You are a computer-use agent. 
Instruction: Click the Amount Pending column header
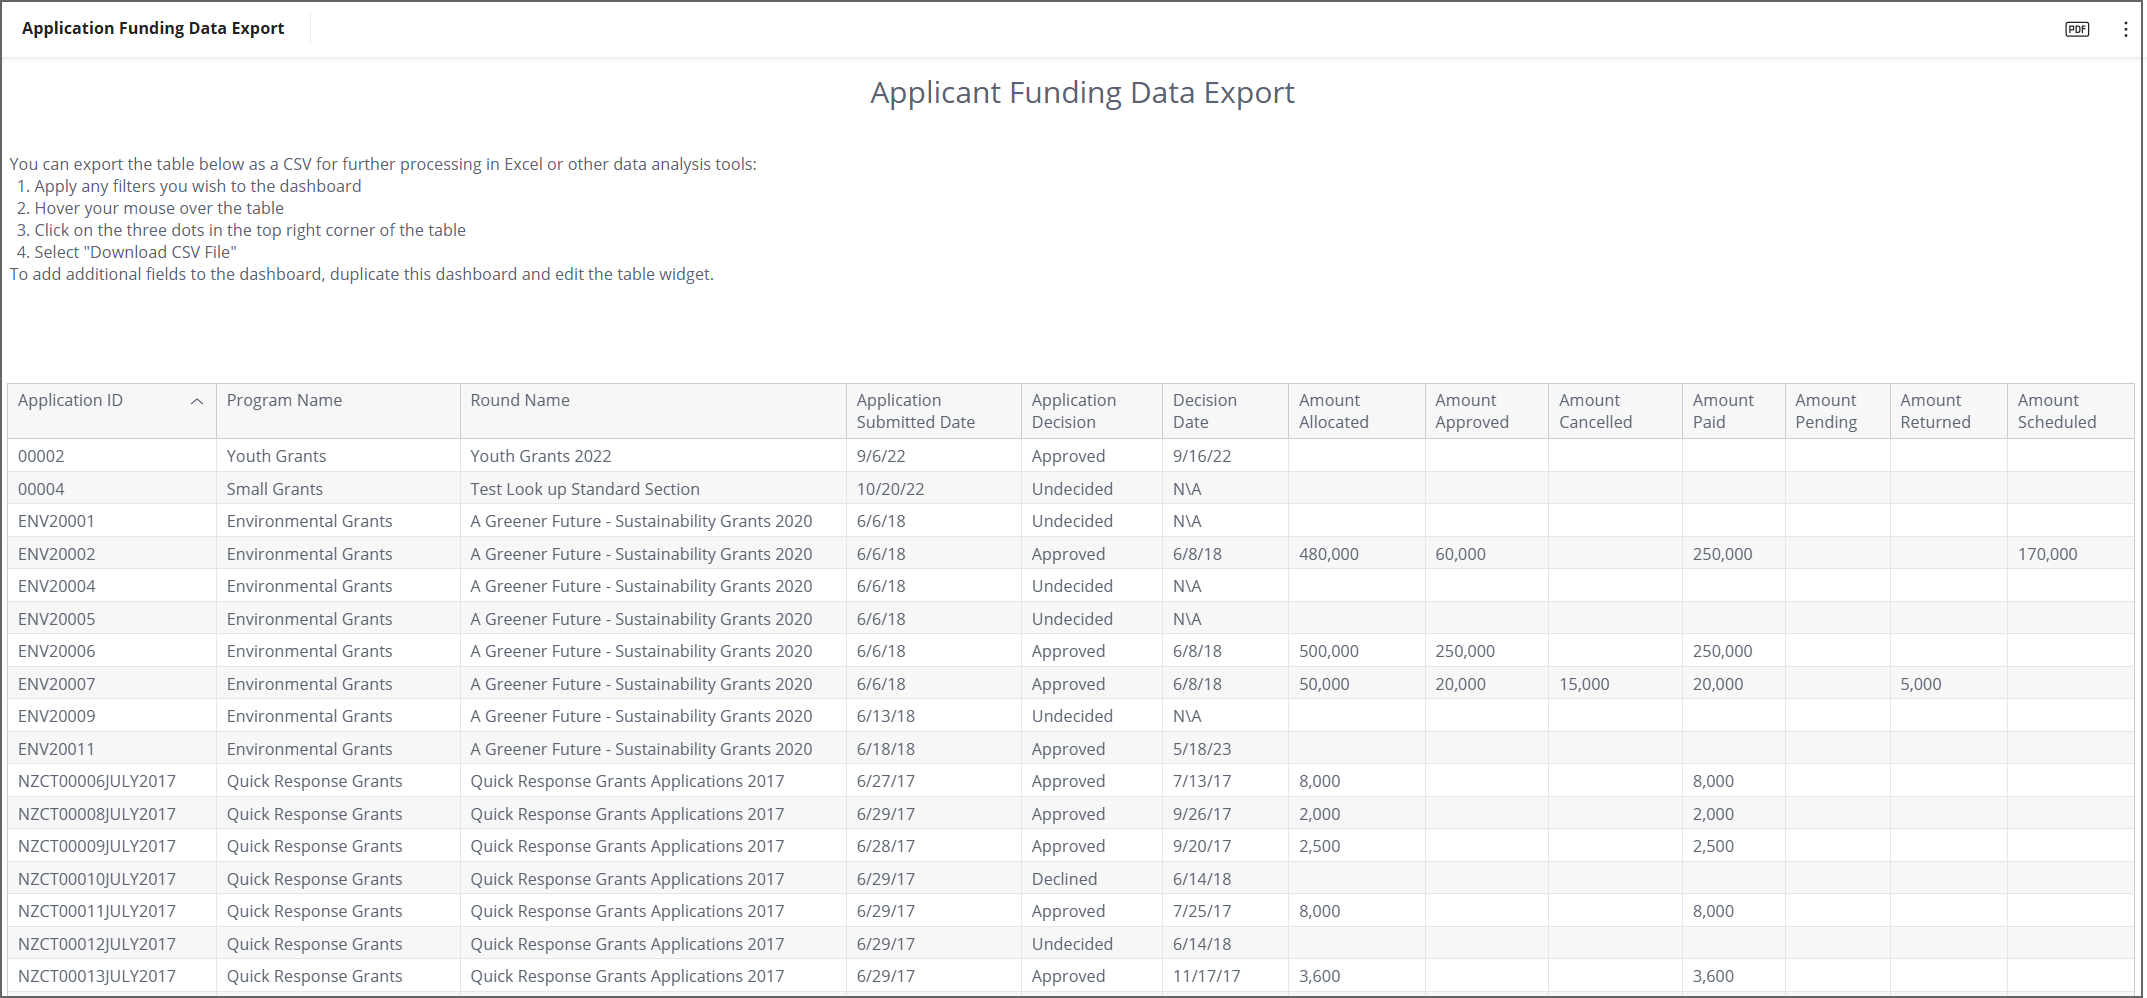pos(1825,411)
